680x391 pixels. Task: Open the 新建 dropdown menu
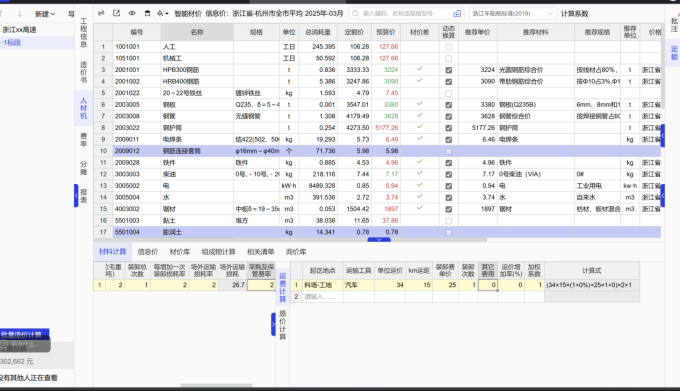pos(45,14)
